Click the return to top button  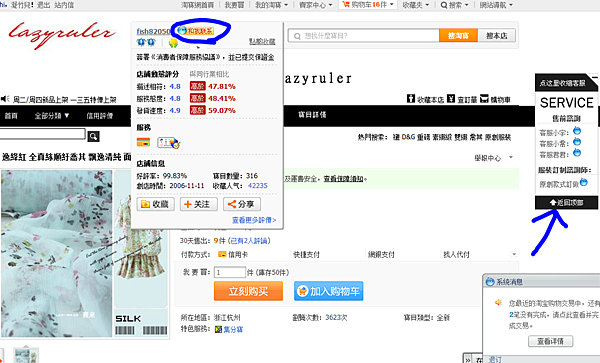click(566, 202)
